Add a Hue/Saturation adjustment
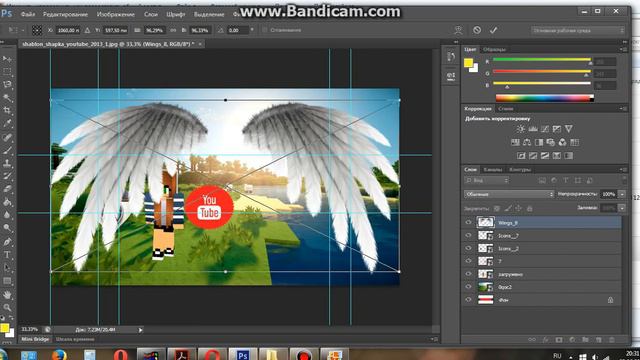Image resolution: width=640 pixels, height=360 pixels. 515,142
